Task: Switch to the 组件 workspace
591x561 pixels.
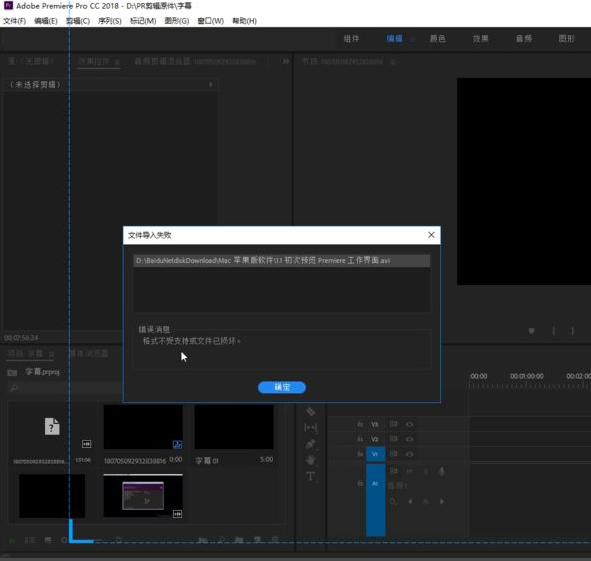Action: (x=351, y=39)
